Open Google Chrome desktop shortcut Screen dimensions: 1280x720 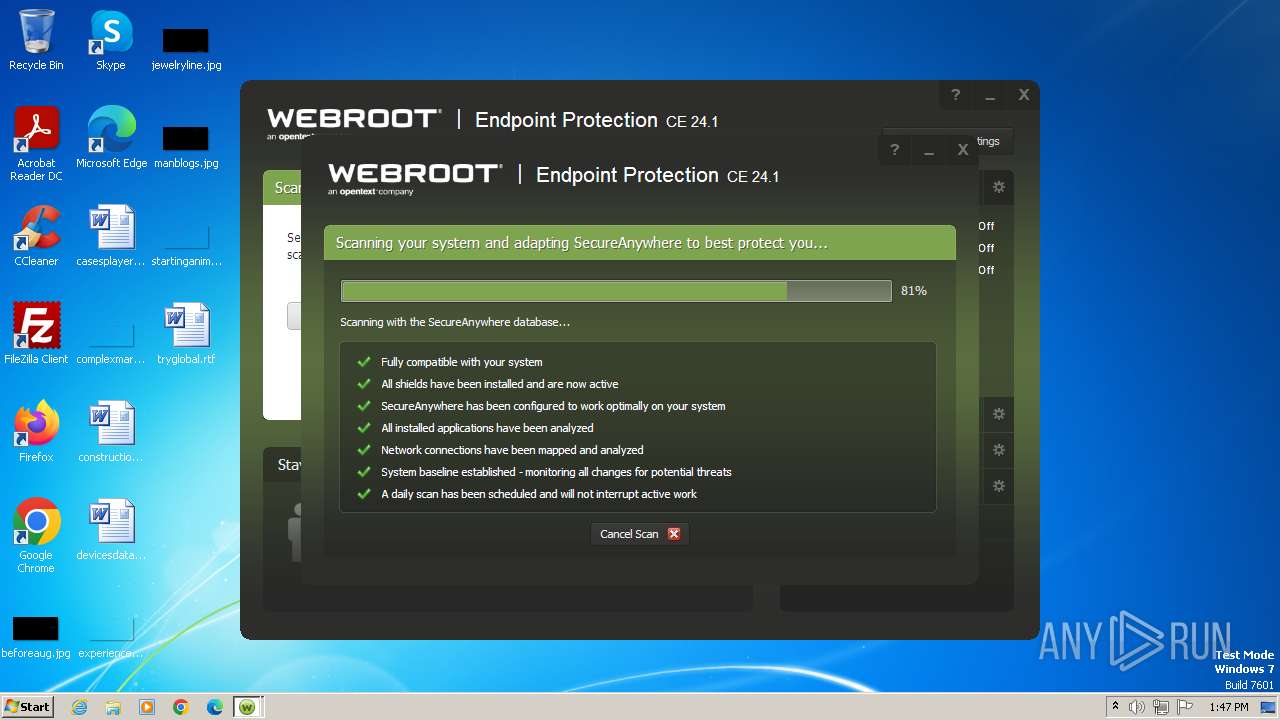(36, 536)
